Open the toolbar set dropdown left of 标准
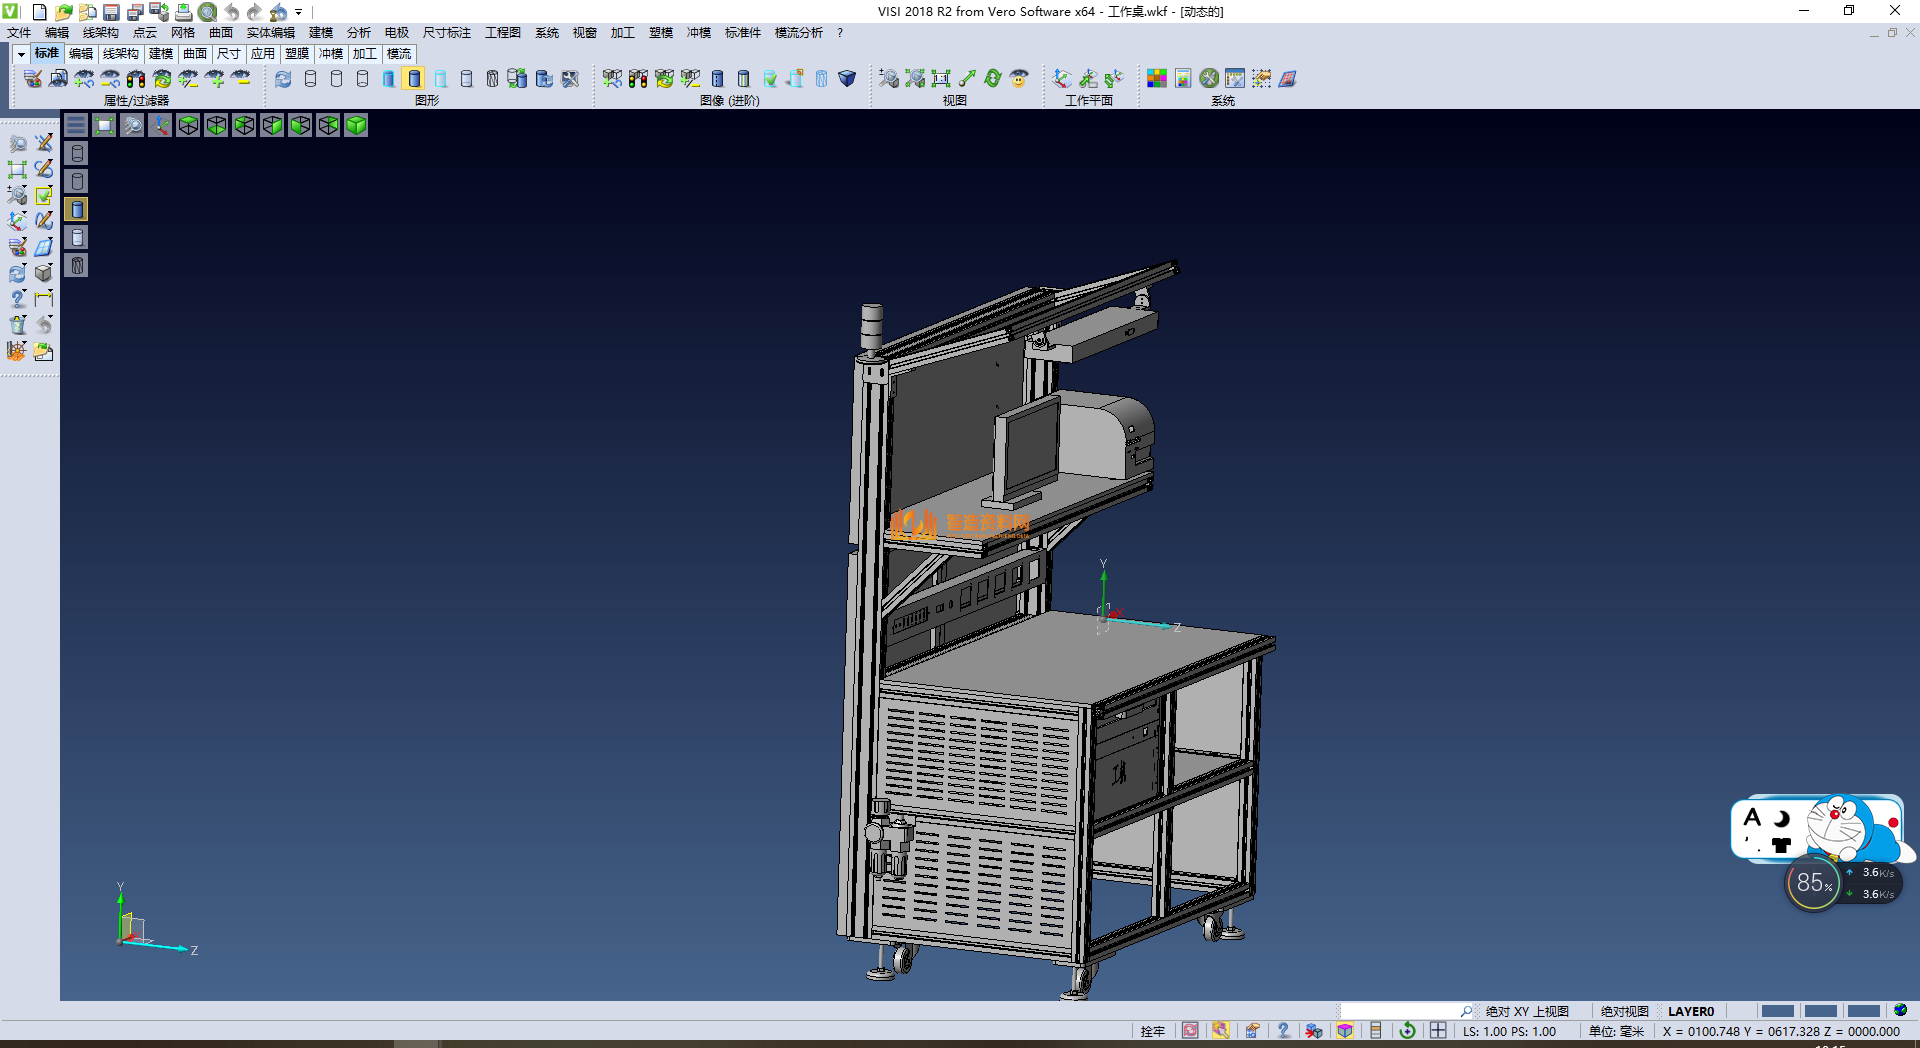Screen dimensions: 1920x1048 point(21,54)
